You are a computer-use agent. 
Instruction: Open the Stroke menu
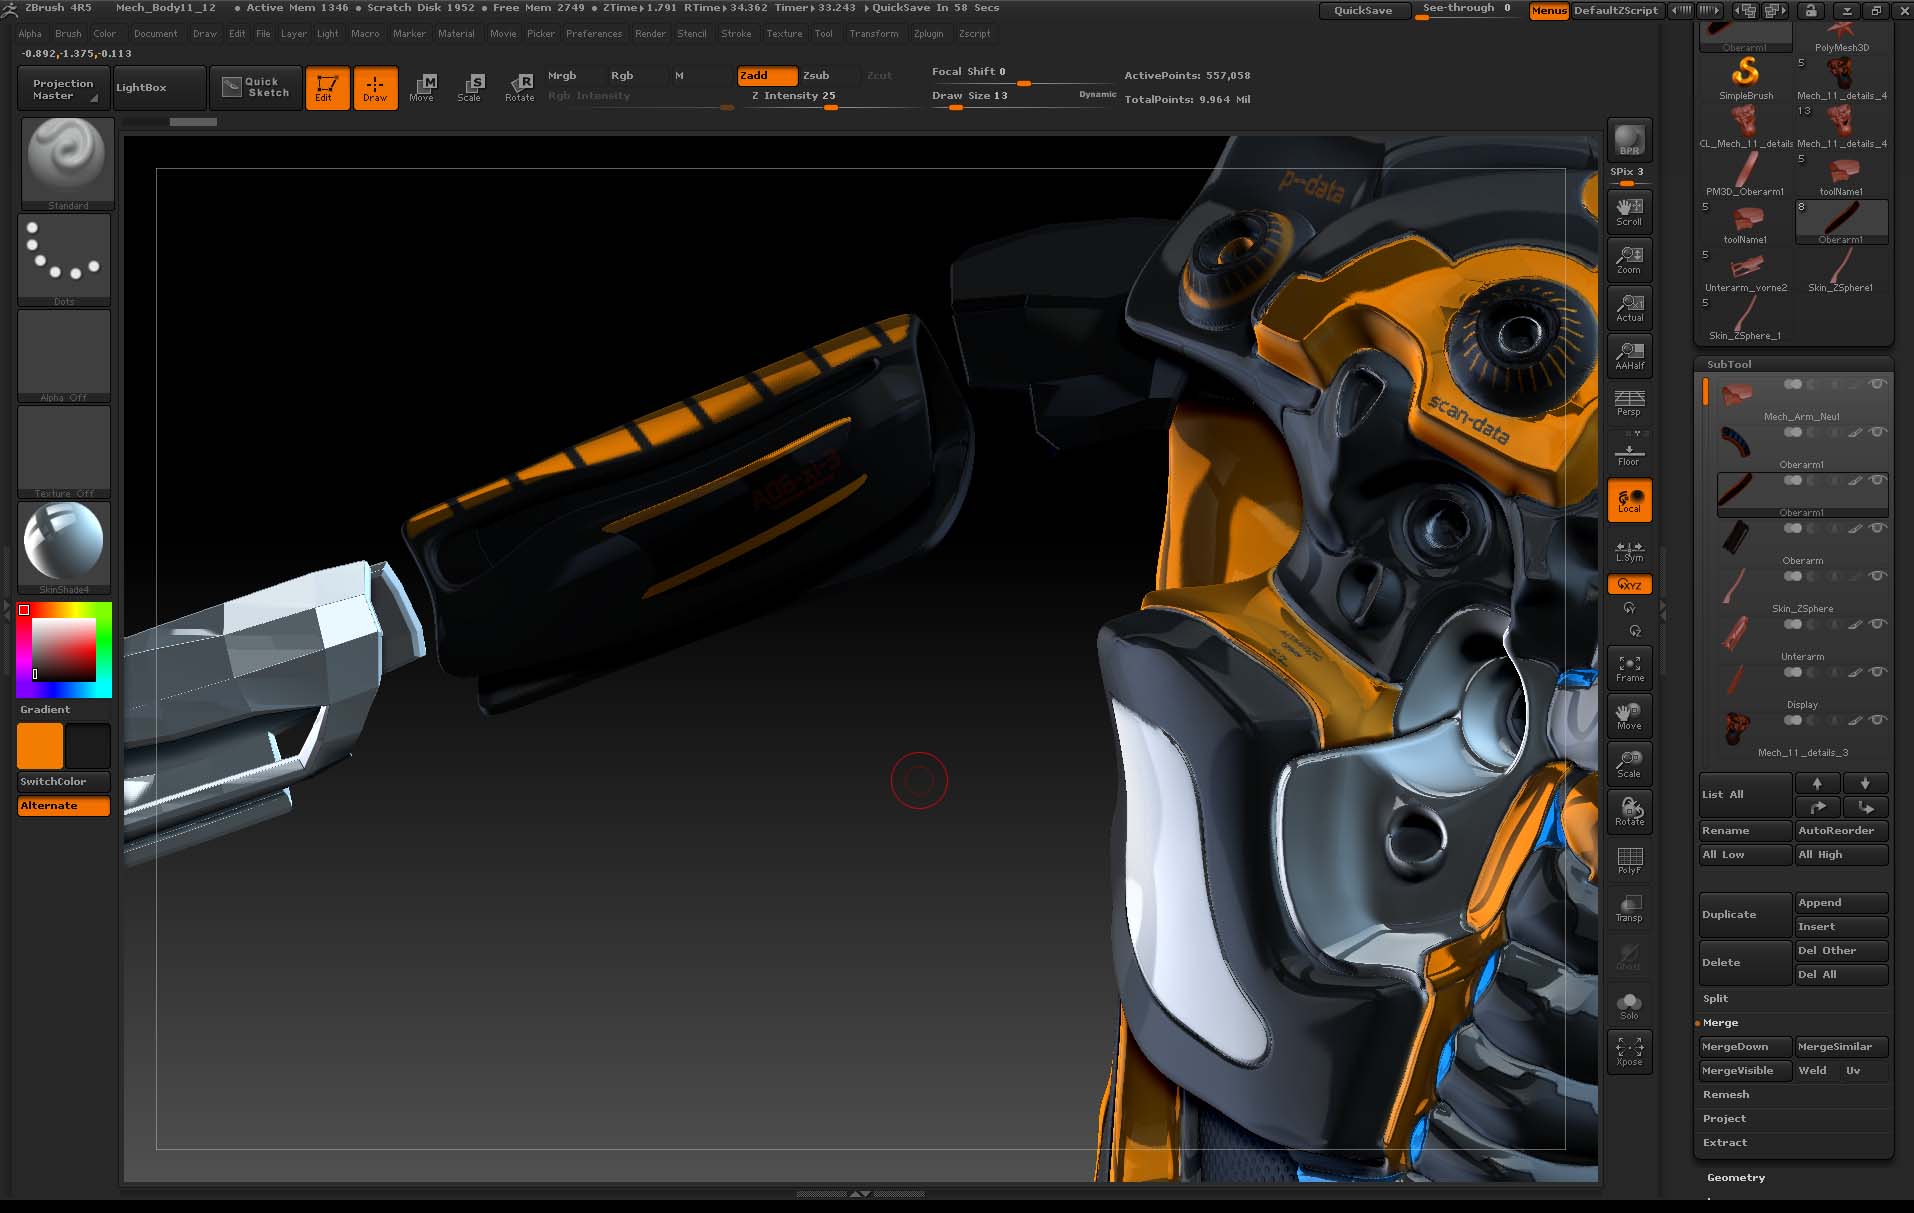(736, 34)
